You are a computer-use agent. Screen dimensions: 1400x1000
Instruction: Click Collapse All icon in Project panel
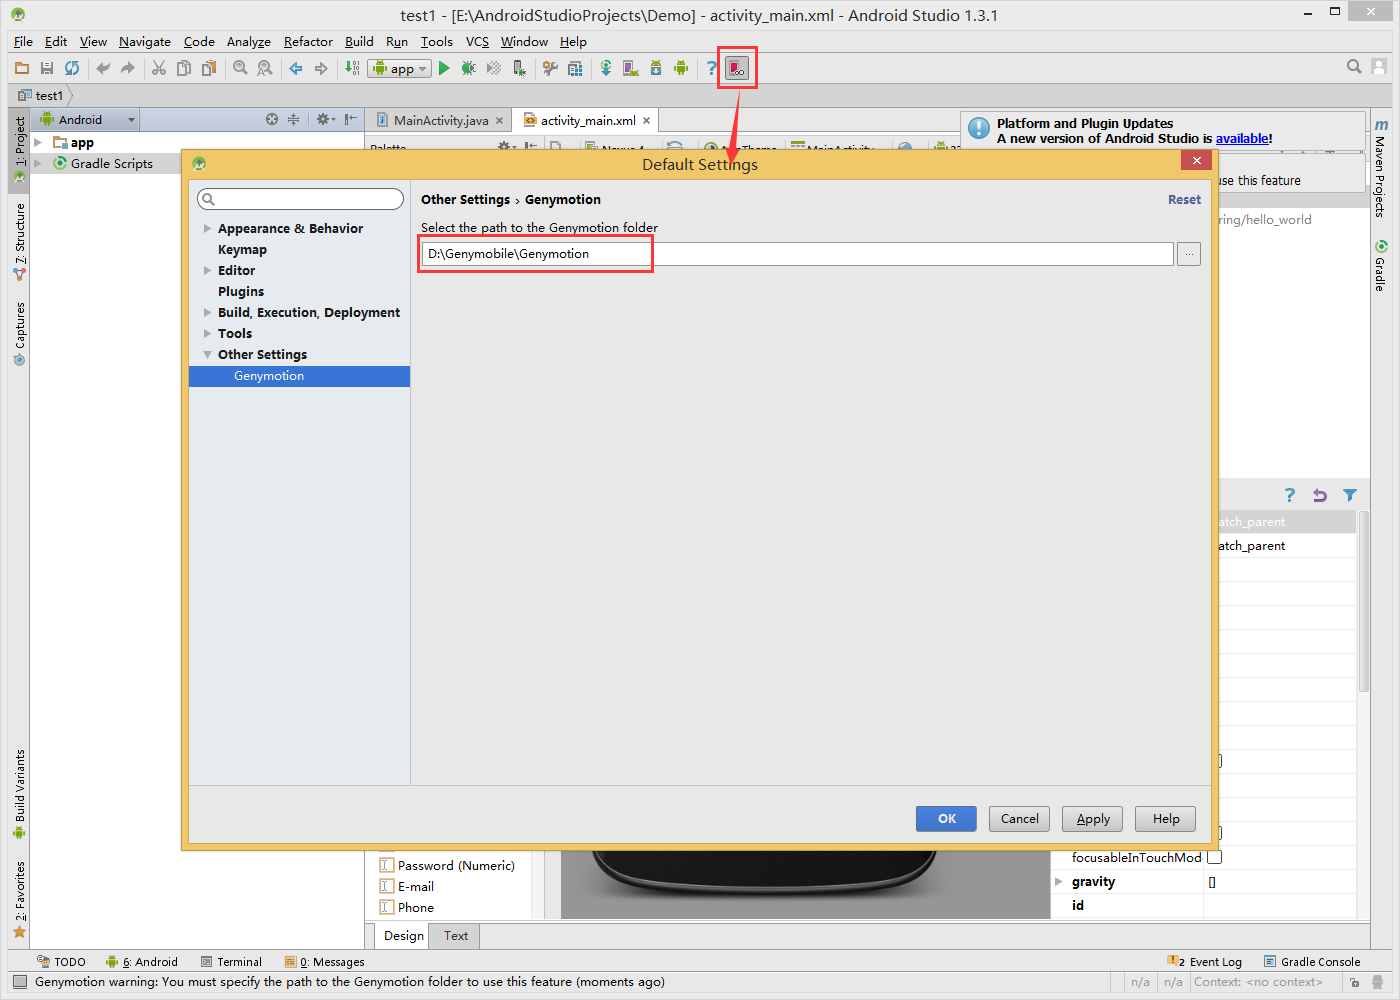point(294,119)
